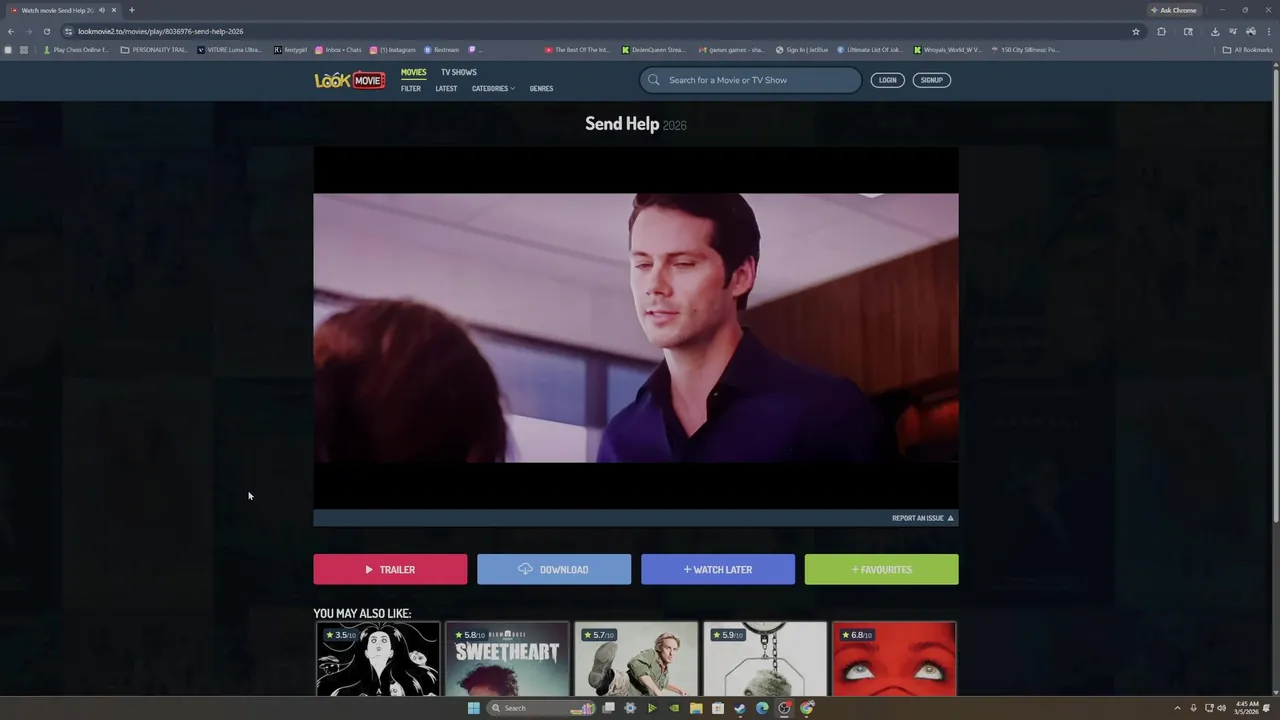Image resolution: width=1280 pixels, height=720 pixels.
Task: Open Google Chrome from taskbar
Action: (x=807, y=708)
